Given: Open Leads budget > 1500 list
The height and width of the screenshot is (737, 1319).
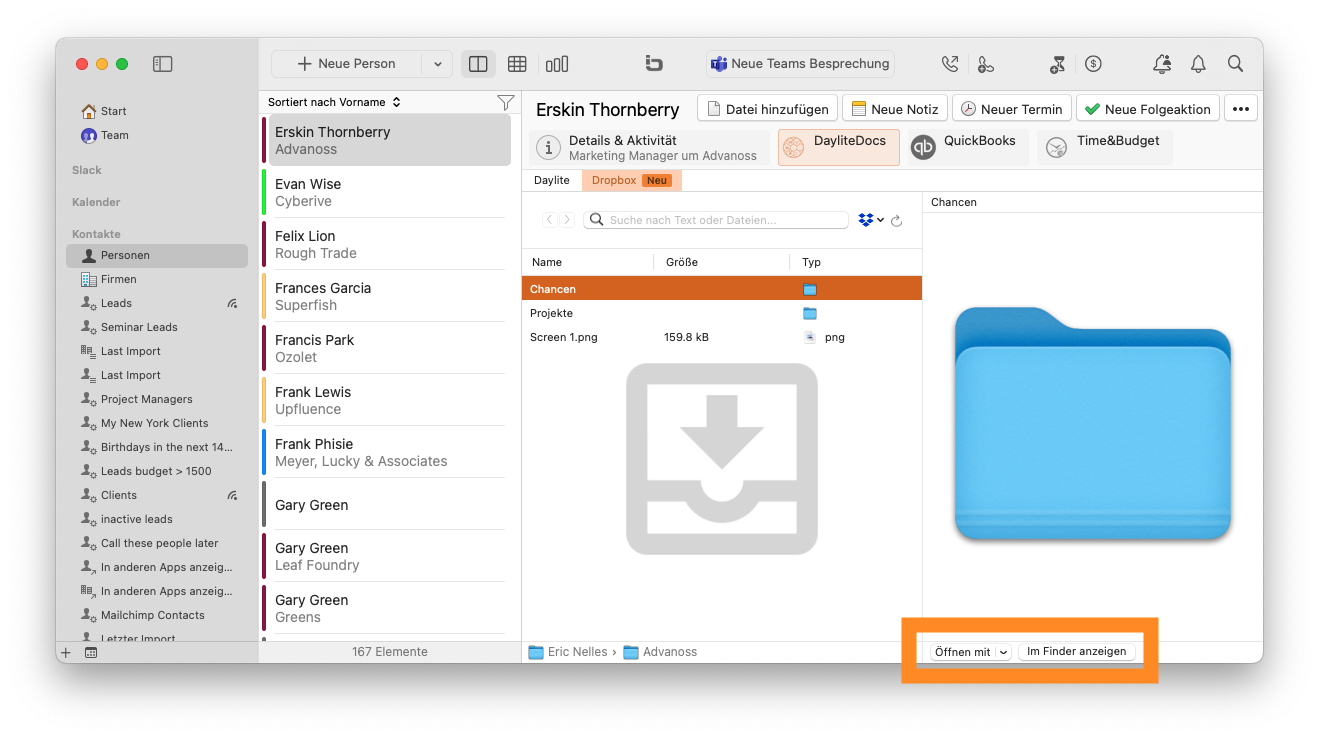Looking at the screenshot, I should pos(157,472).
